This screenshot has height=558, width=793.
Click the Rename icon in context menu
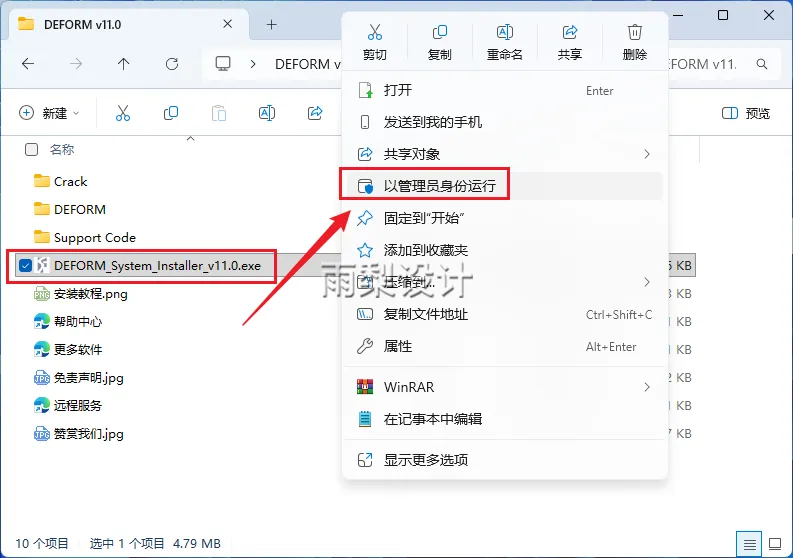coord(504,32)
